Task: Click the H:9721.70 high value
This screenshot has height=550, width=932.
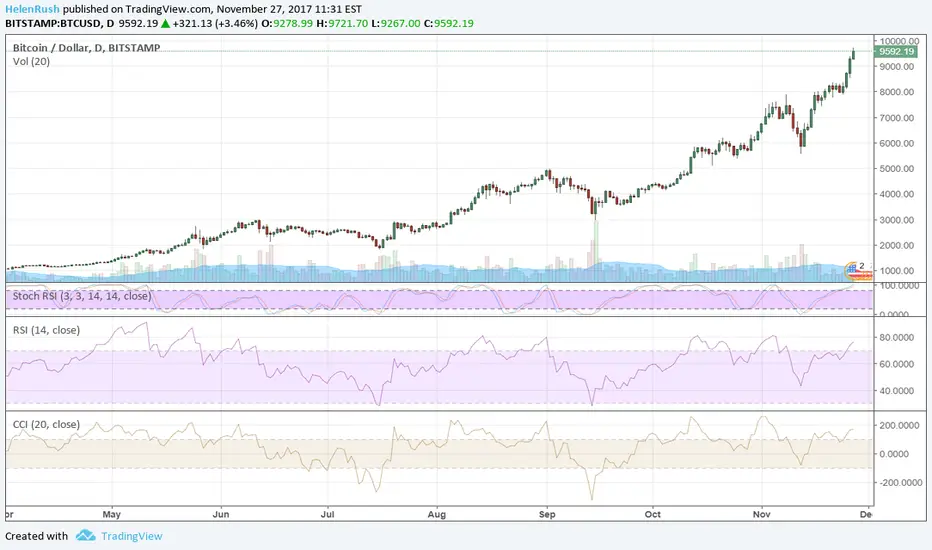Action: [342, 24]
